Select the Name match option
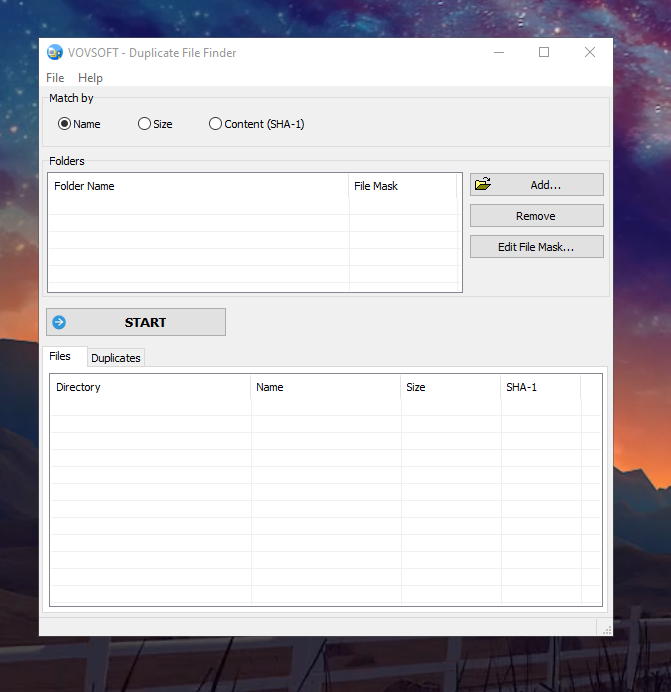Image resolution: width=671 pixels, height=692 pixels. point(65,124)
